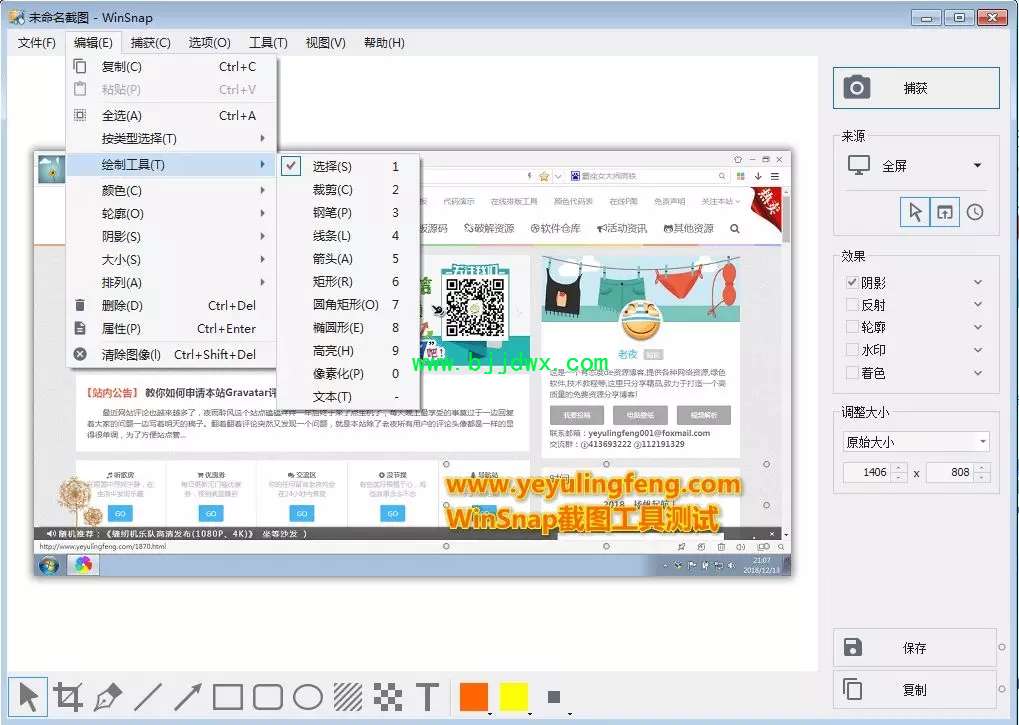Choose 钢笔(P) in drawing tools submenu

[350, 212]
